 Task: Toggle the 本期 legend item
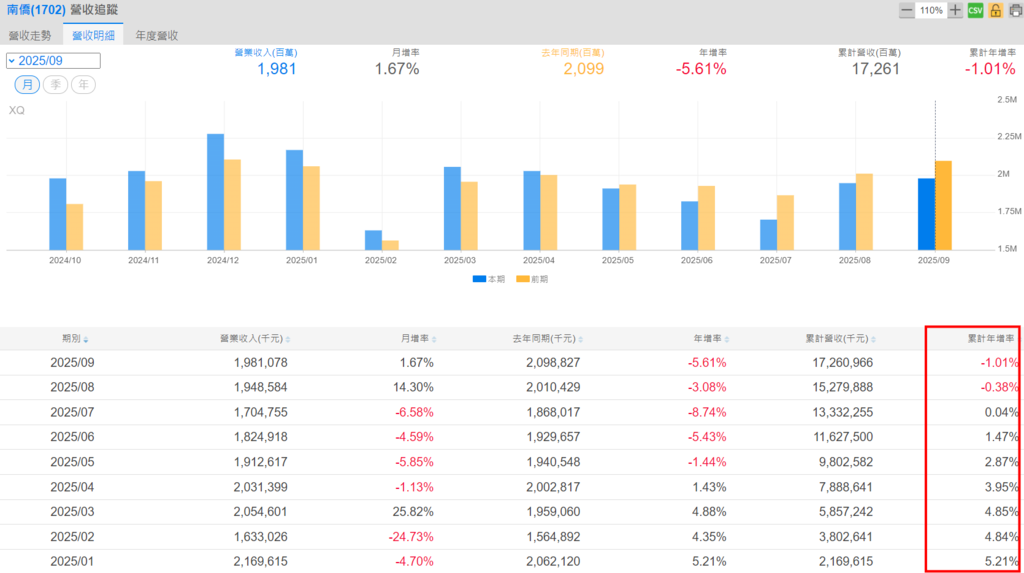click(x=488, y=279)
